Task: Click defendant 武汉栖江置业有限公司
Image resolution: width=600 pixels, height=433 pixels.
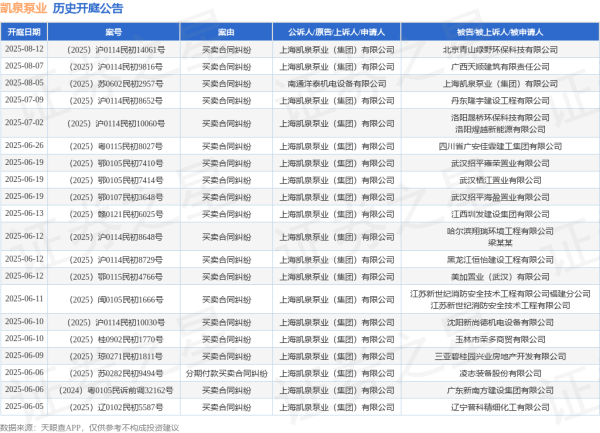Action: coord(500,180)
